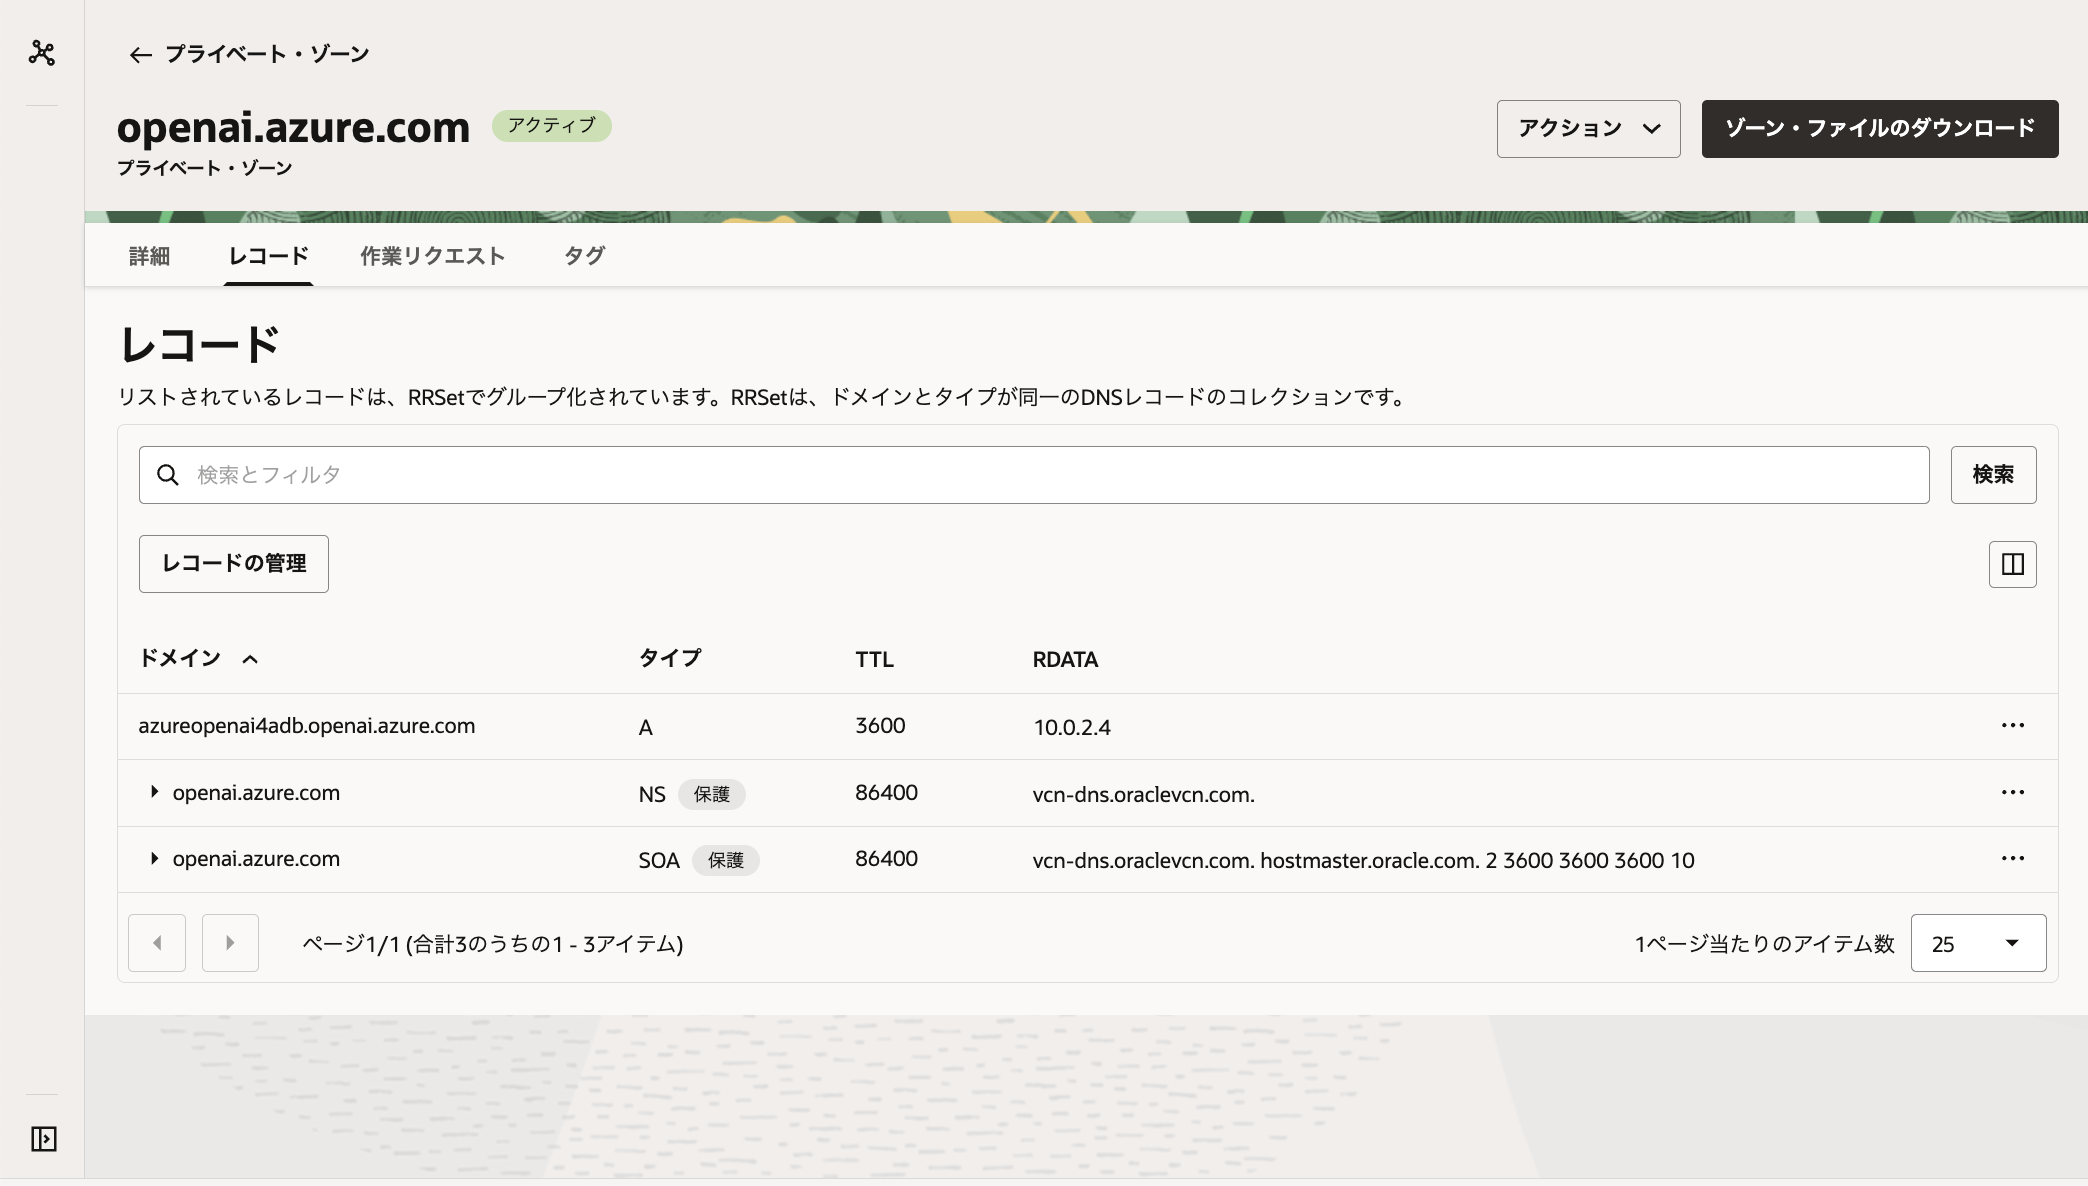The width and height of the screenshot is (2088, 1186).
Task: Expand the openai.azure.com SOA record row
Action: pyautogui.click(x=155, y=858)
